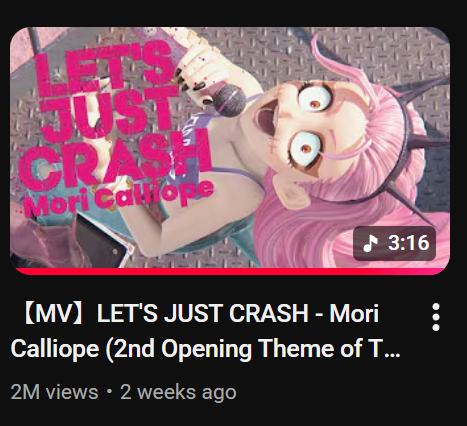467x426 pixels.
Task: Click the '2 weeks ago' upload date
Action: coord(178,392)
